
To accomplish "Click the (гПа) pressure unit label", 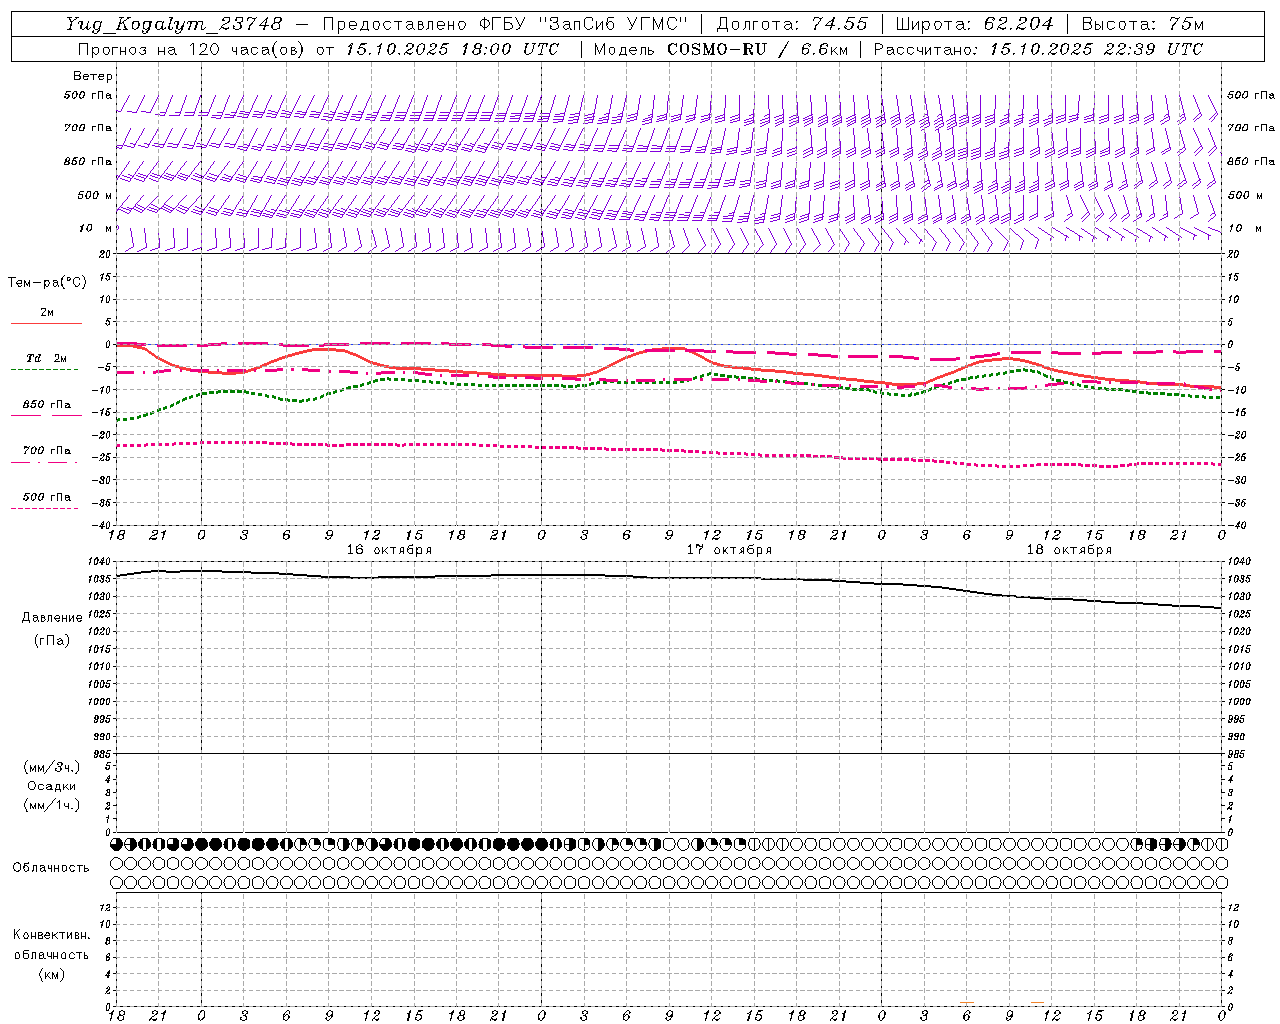I will pos(52,640).
